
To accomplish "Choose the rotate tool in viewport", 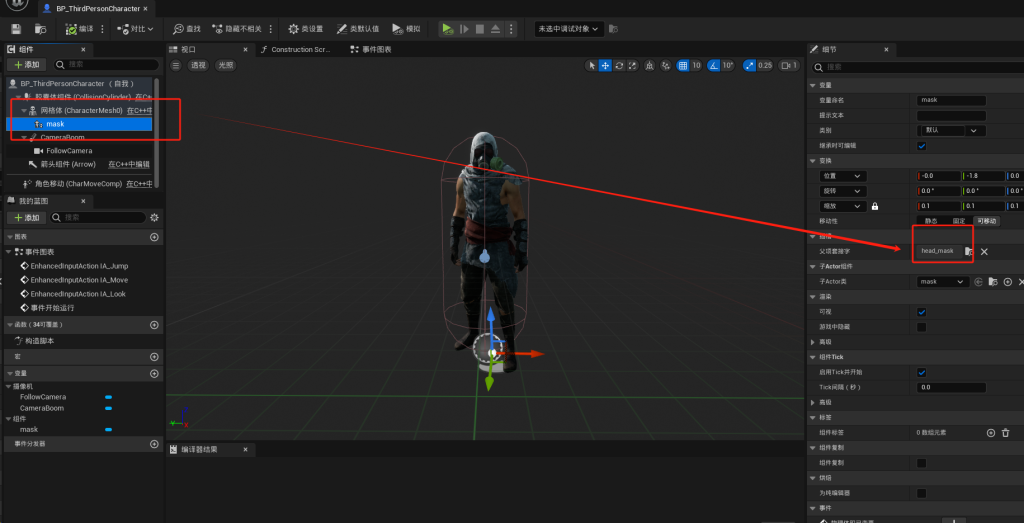I will 619,65.
